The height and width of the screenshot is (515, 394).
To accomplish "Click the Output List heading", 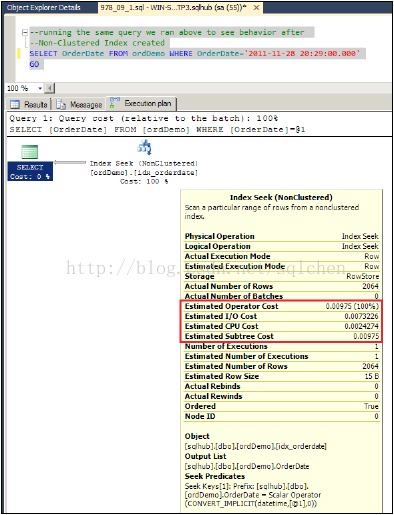I will (x=205, y=456).
